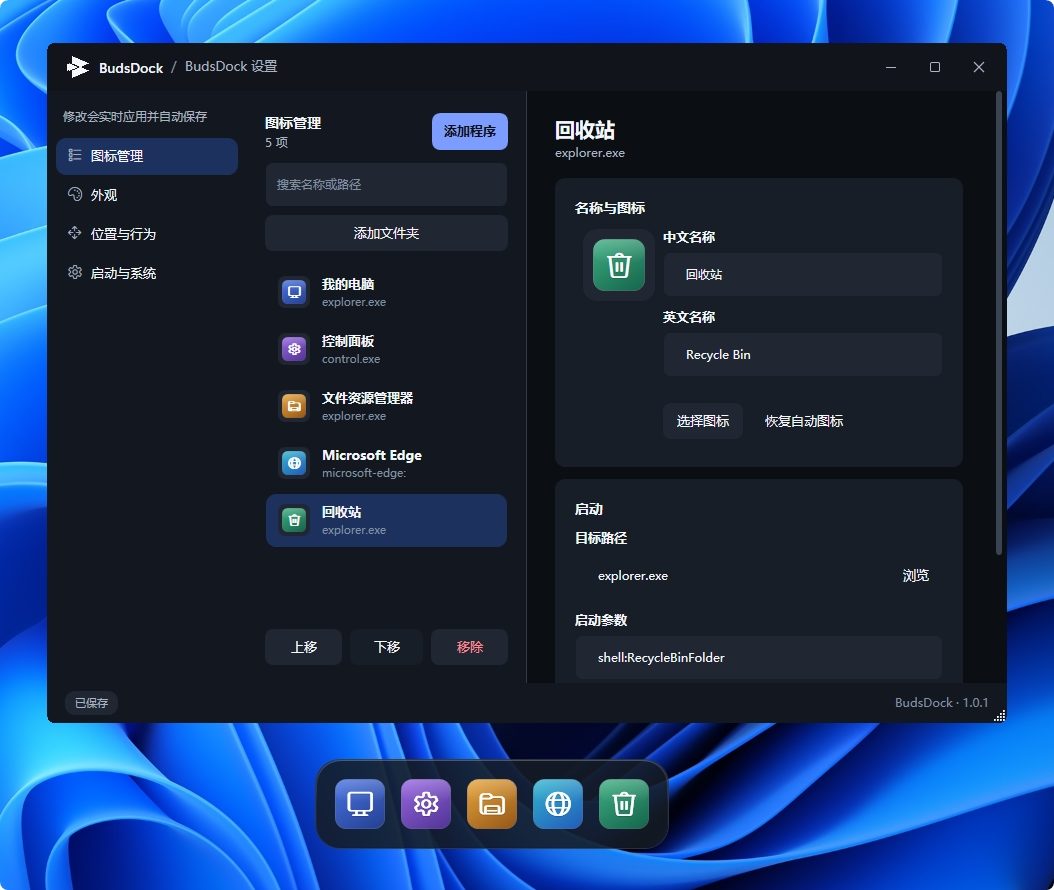Click the details panel vertical scrollbar

(999, 323)
